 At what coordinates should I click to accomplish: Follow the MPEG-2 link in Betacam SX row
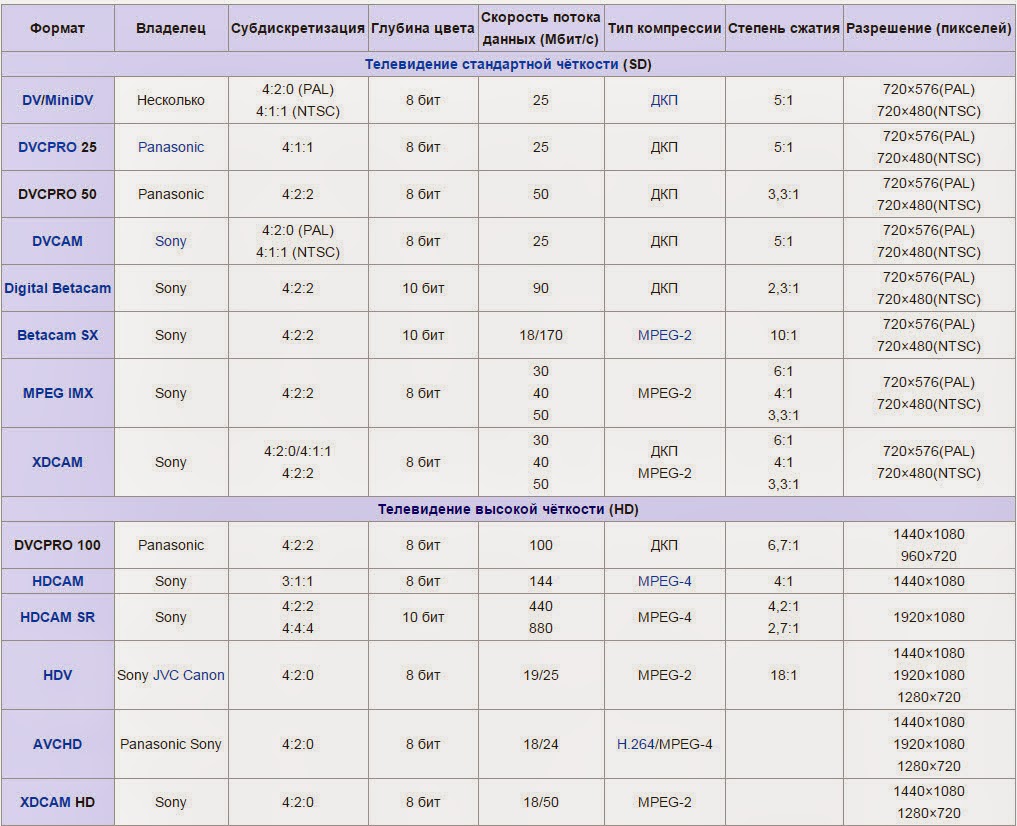tap(664, 335)
